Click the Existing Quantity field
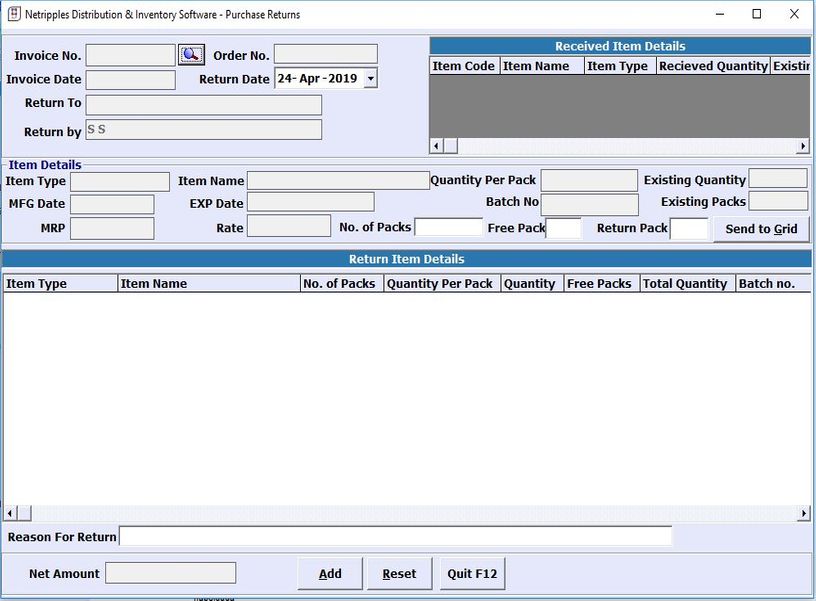 coord(778,178)
